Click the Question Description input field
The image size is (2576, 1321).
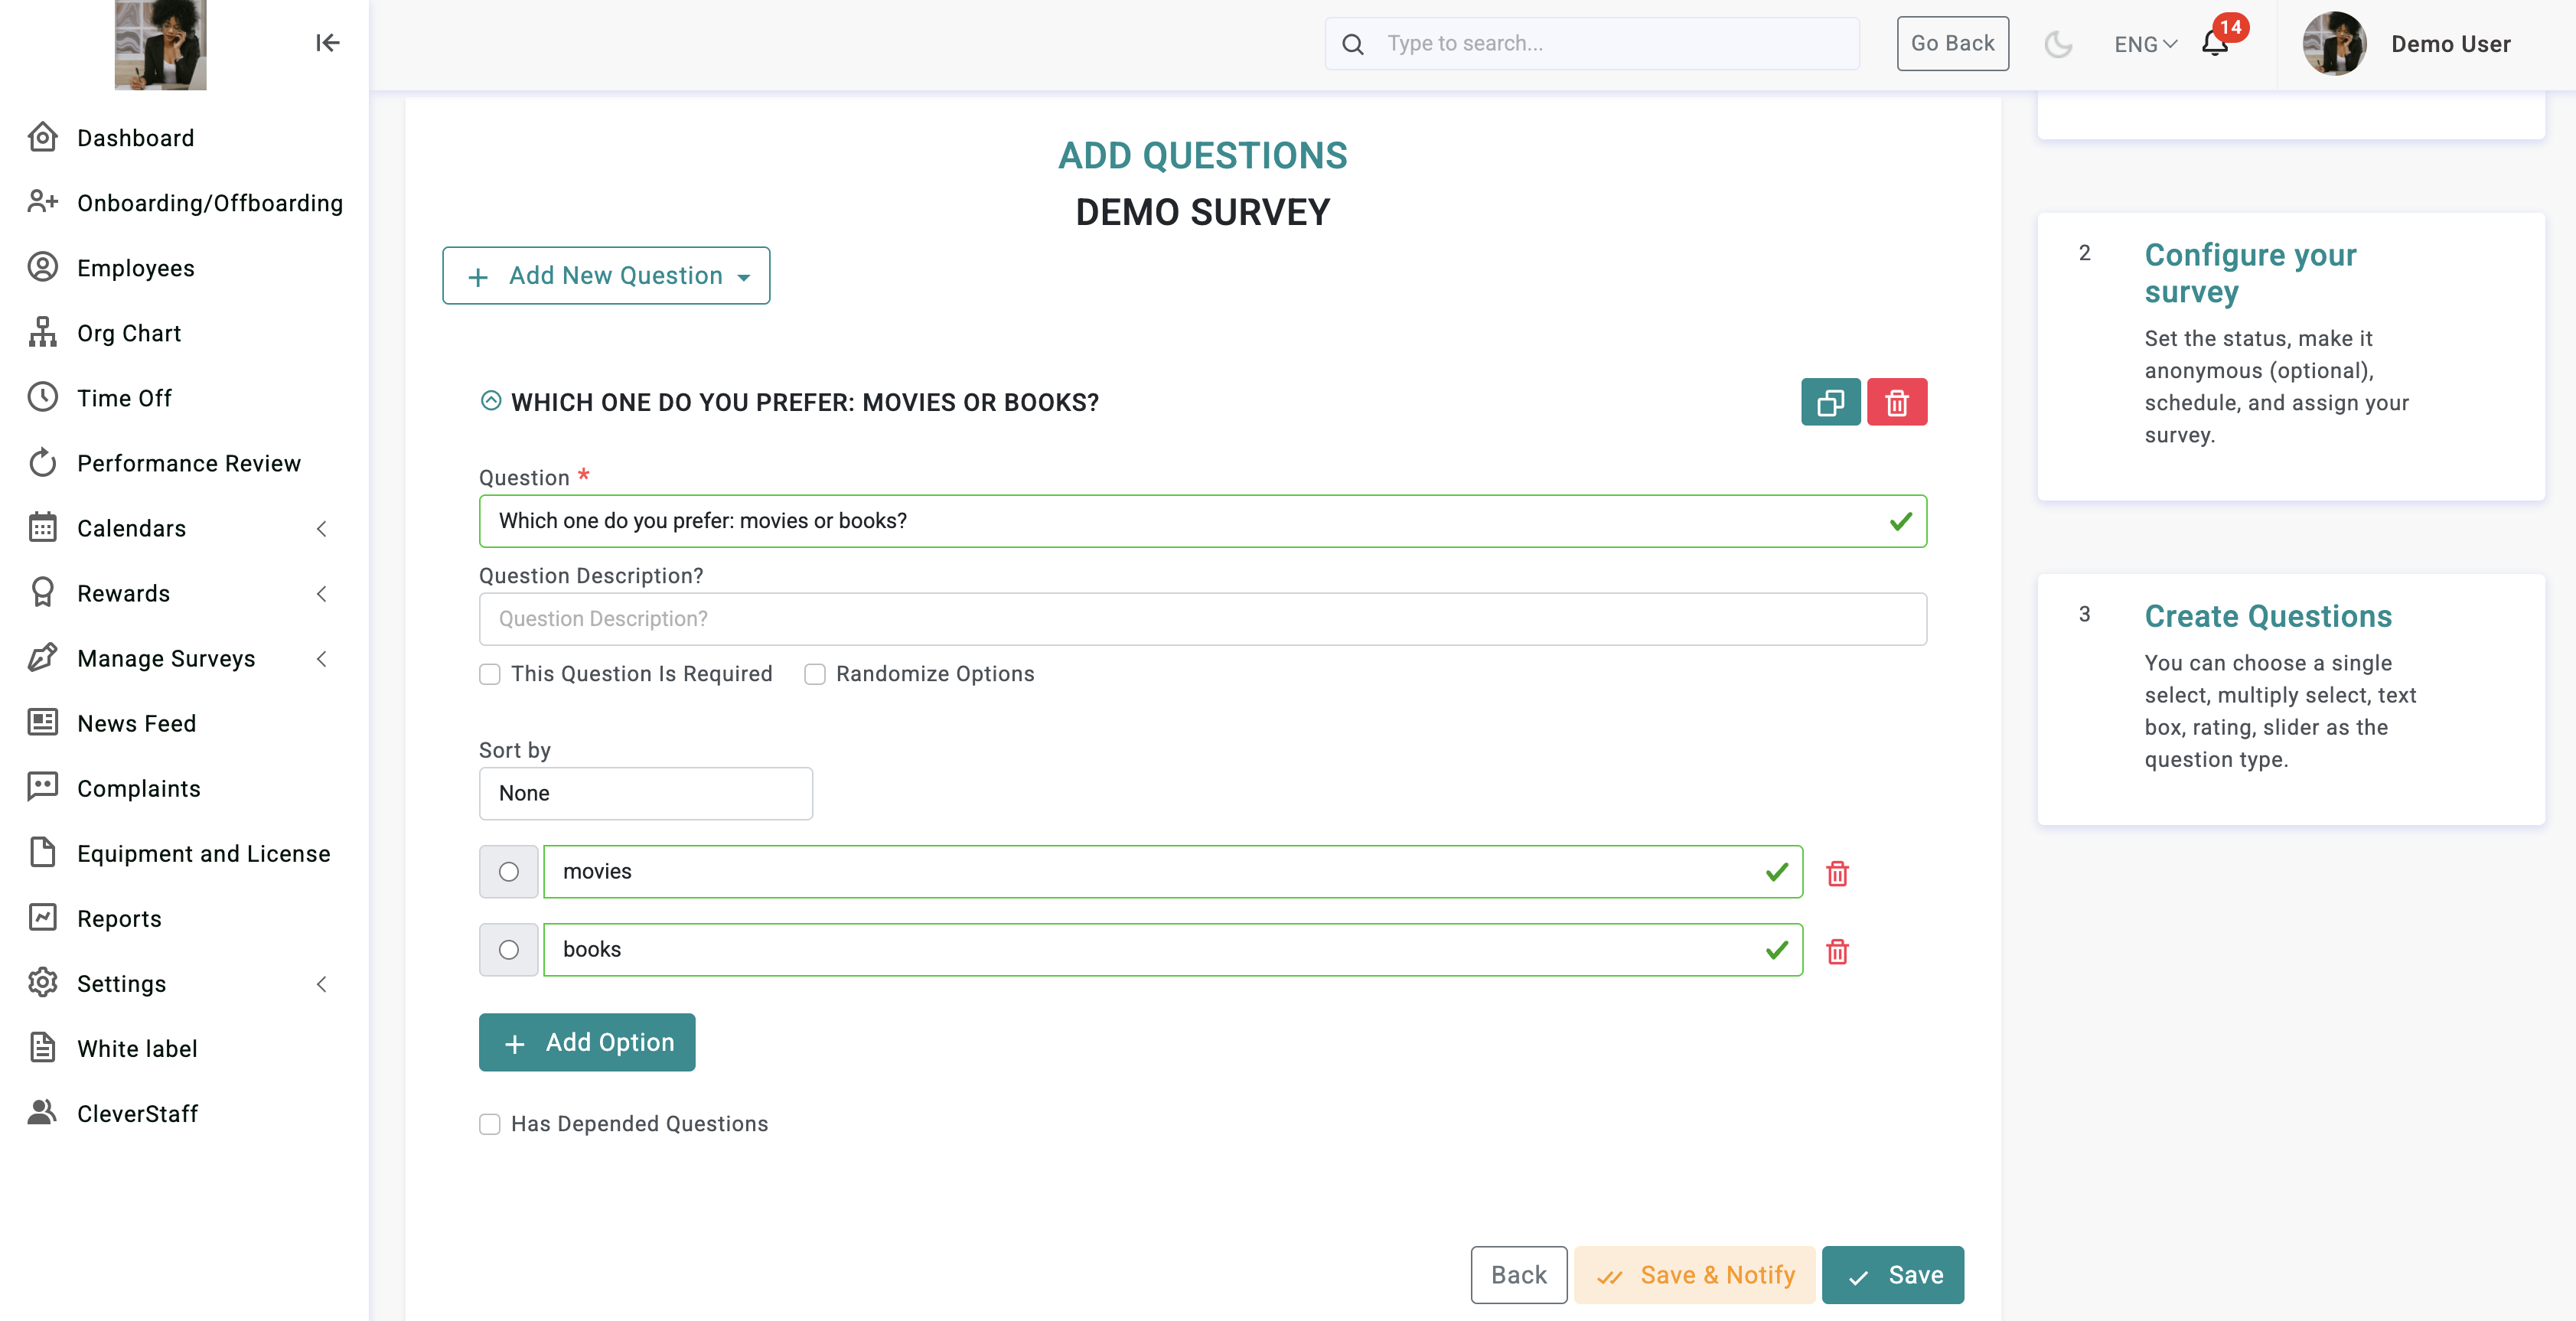(1202, 619)
